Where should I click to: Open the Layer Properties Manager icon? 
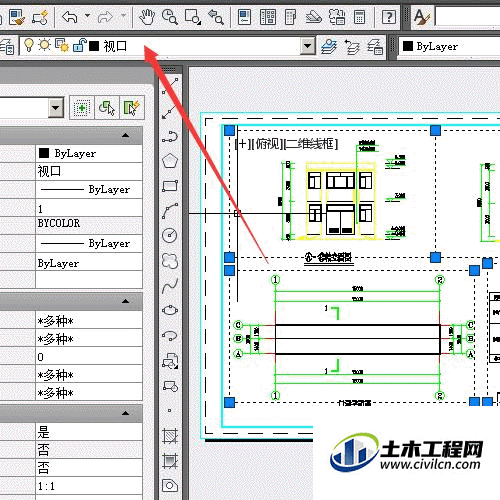(7, 46)
